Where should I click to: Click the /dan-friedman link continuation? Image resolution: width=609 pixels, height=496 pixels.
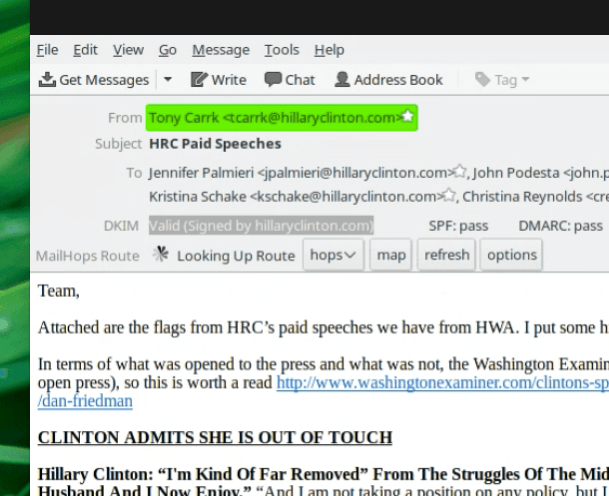pyautogui.click(x=85, y=401)
